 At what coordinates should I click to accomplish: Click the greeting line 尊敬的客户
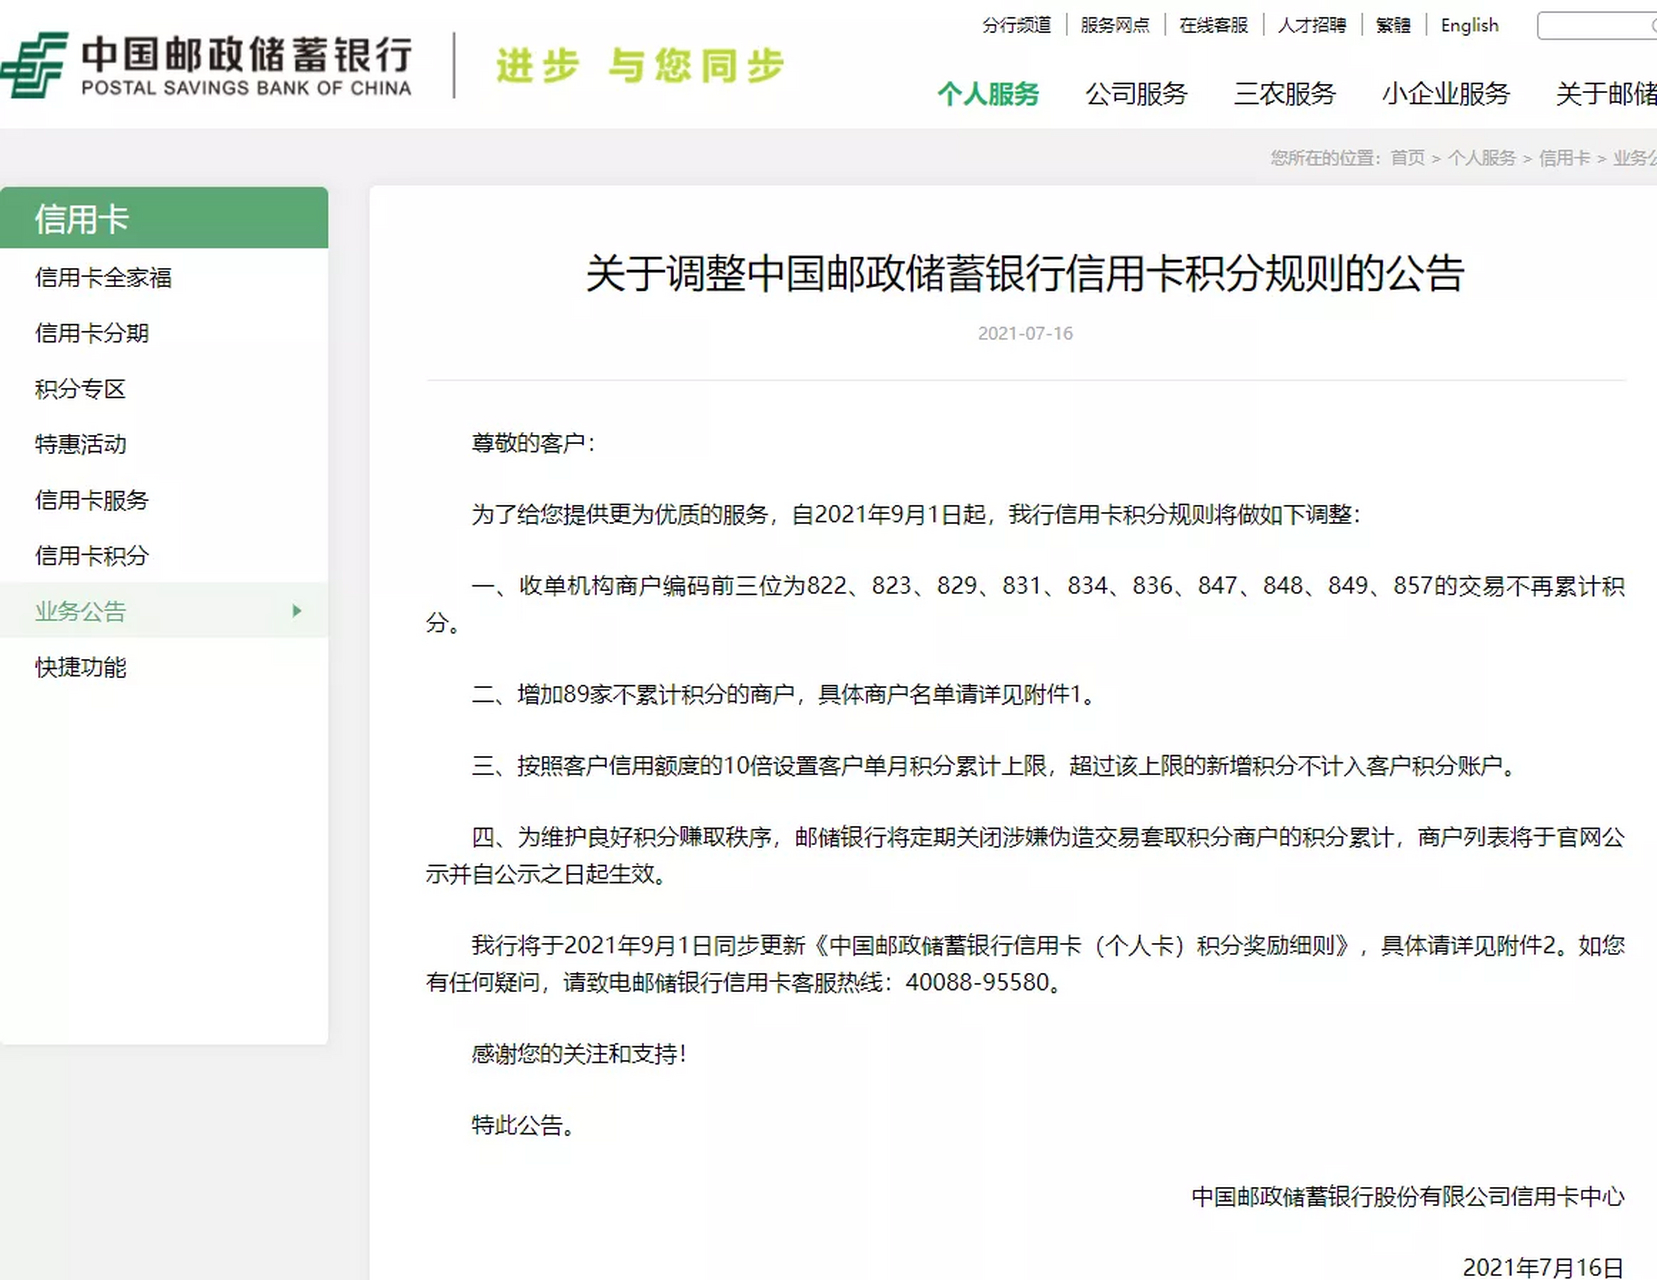pyautogui.click(x=533, y=443)
